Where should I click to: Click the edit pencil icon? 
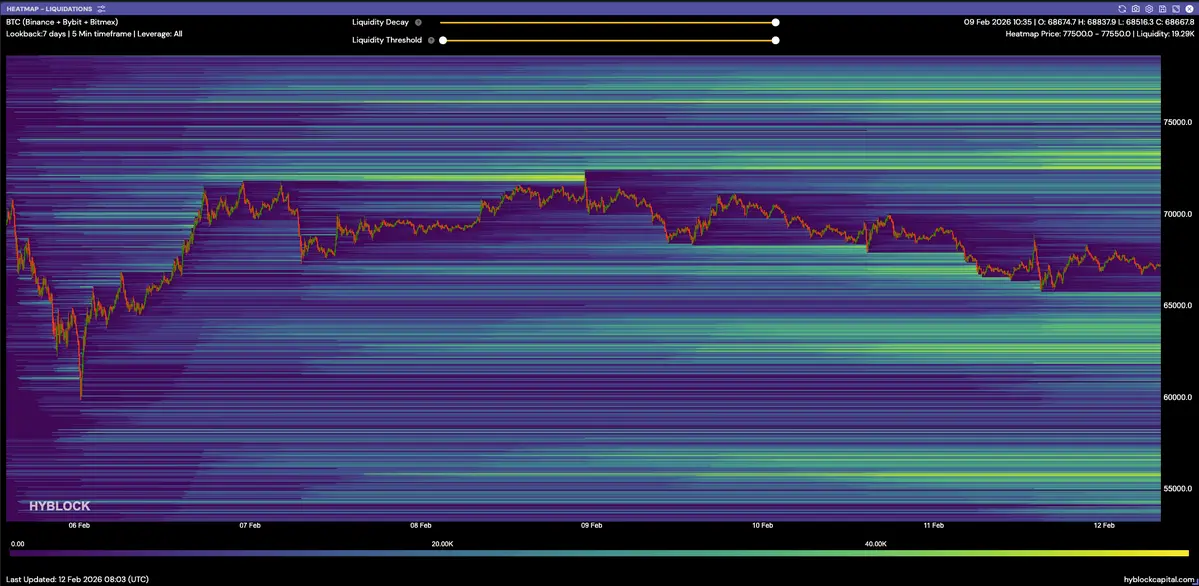1175,8
